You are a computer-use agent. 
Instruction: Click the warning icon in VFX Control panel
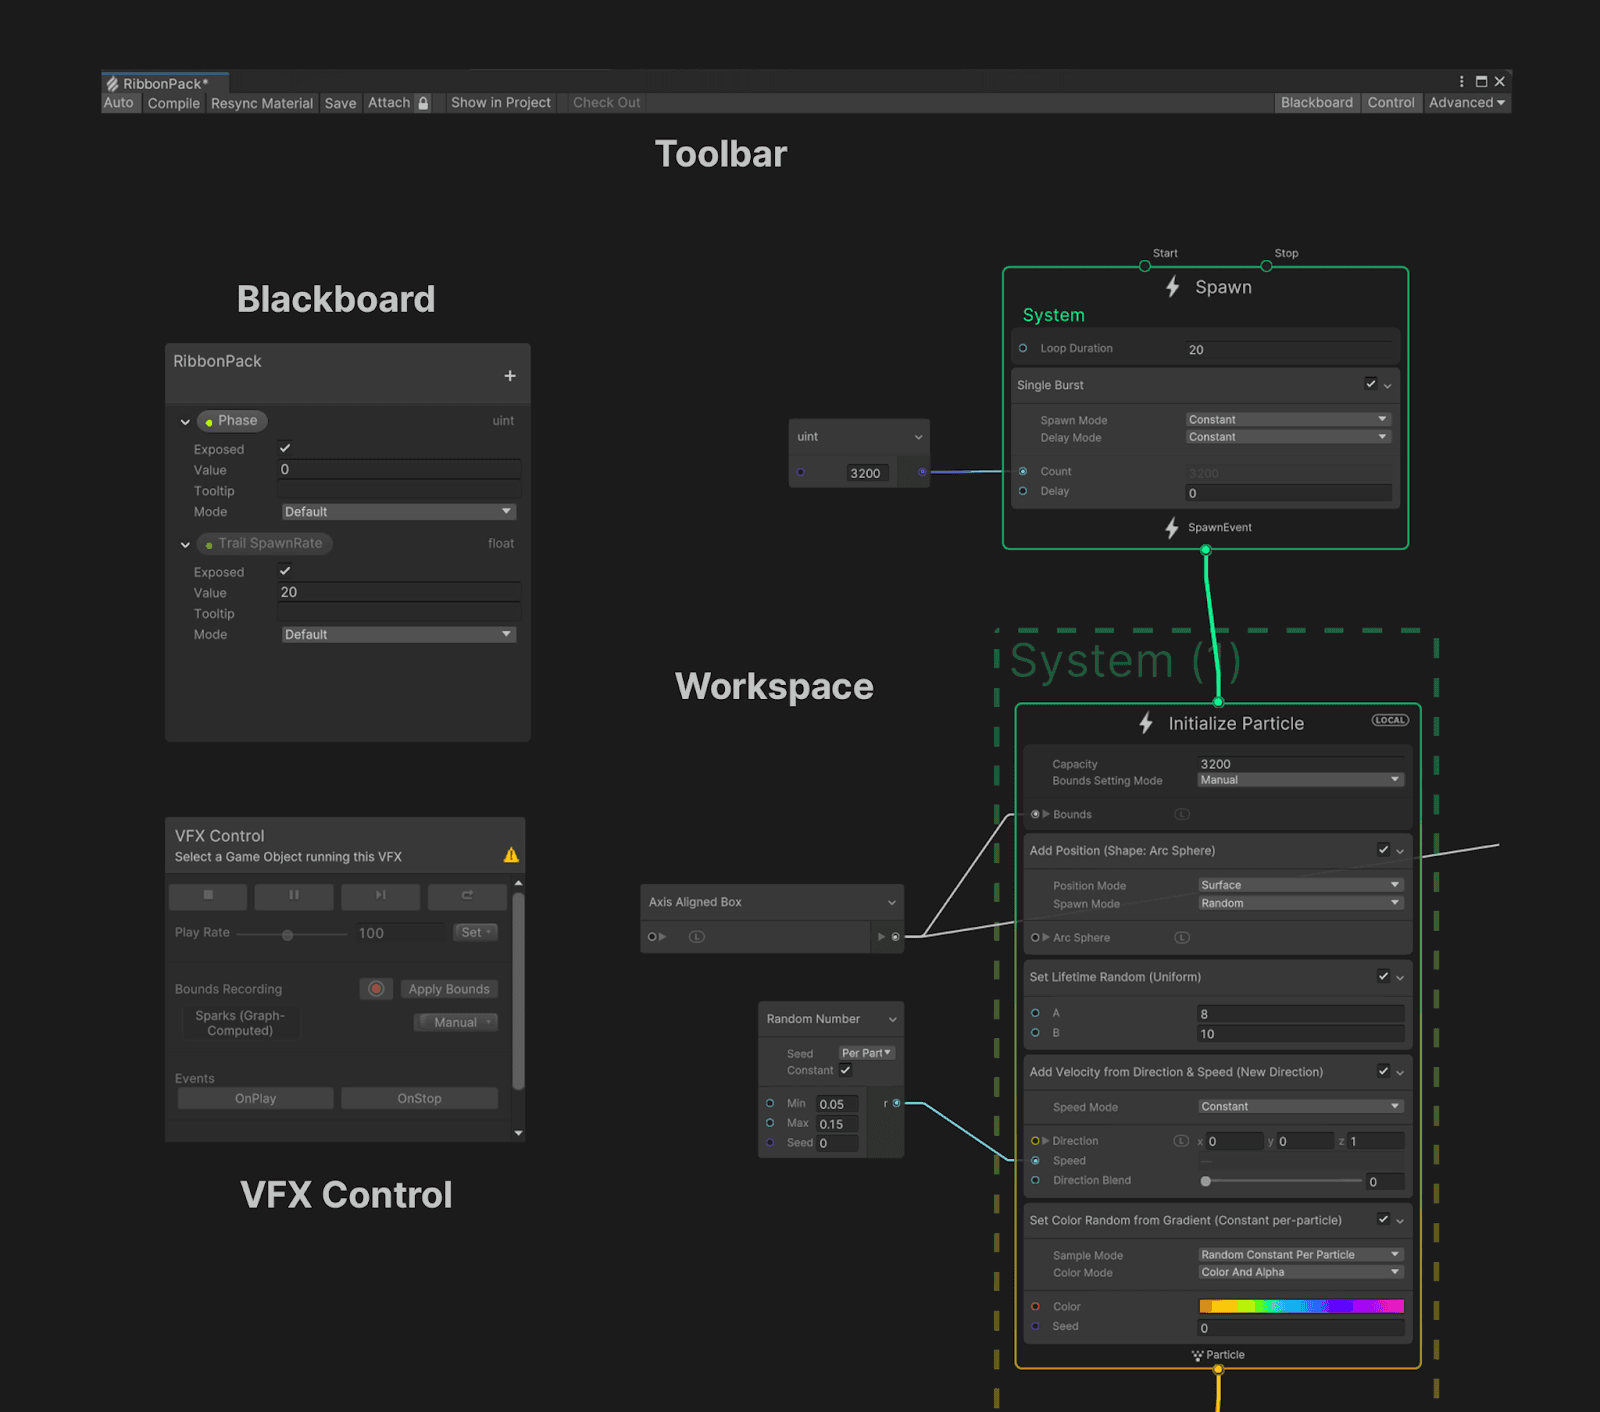[x=513, y=854]
